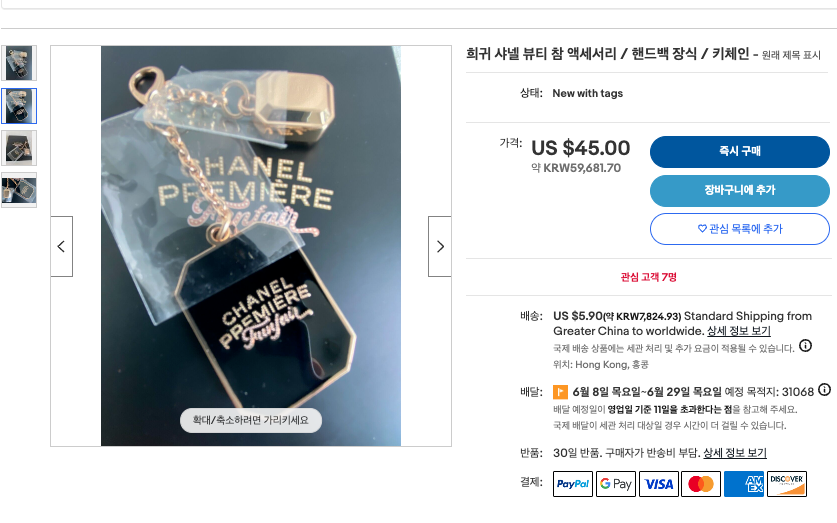The height and width of the screenshot is (523, 837).
Task: Click the Google Pay payment icon
Action: 616,484
